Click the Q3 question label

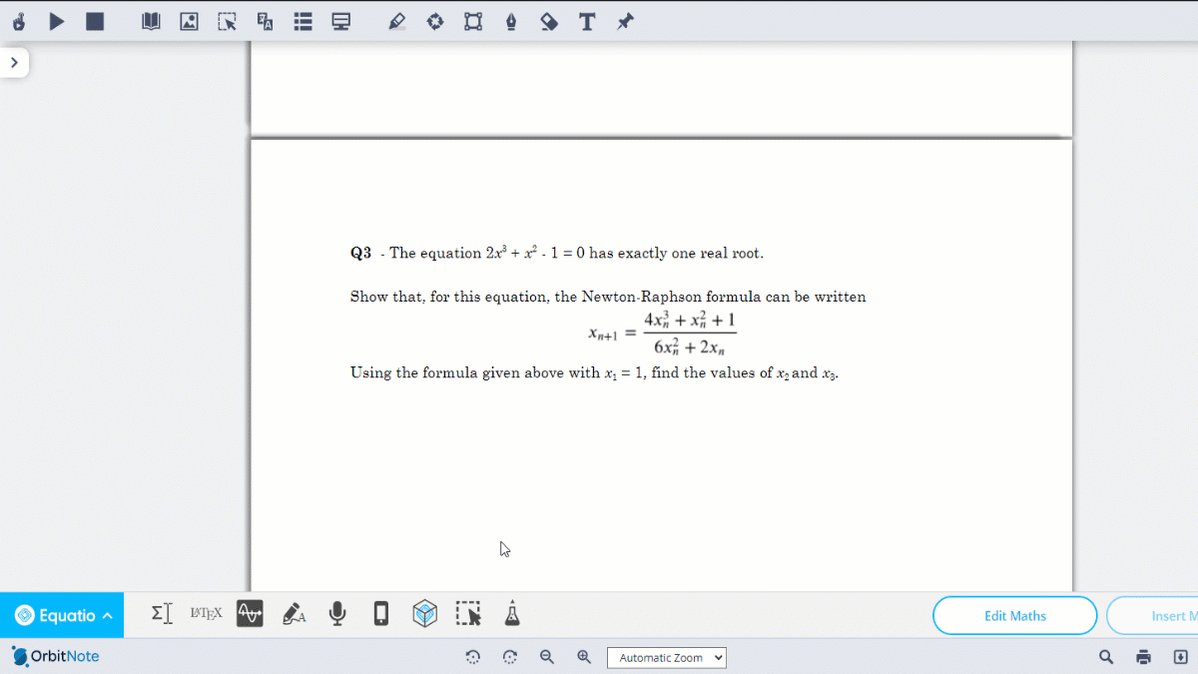coord(361,253)
